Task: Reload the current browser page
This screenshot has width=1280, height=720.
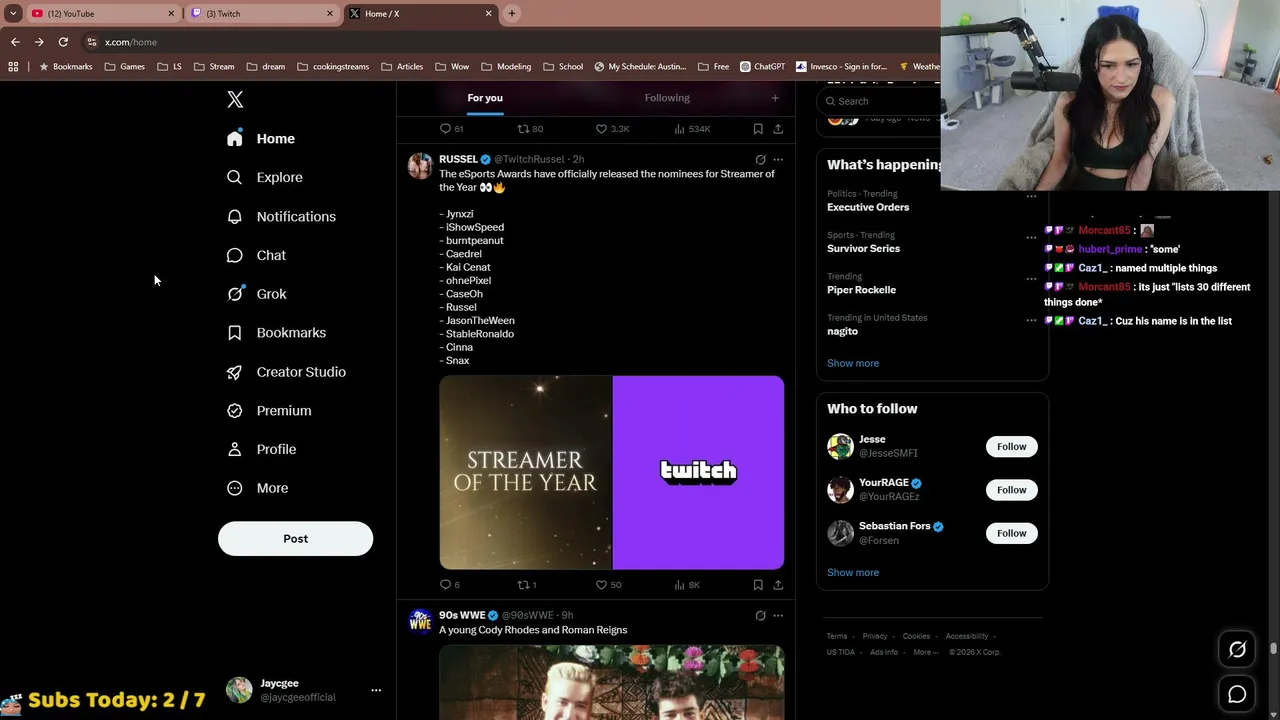Action: [63, 42]
